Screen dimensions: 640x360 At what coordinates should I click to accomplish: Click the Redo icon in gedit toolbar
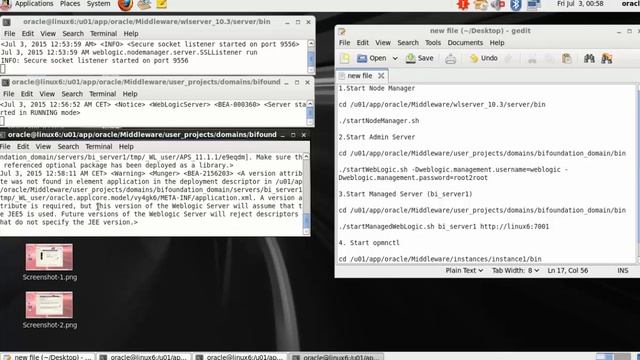click(x=508, y=58)
